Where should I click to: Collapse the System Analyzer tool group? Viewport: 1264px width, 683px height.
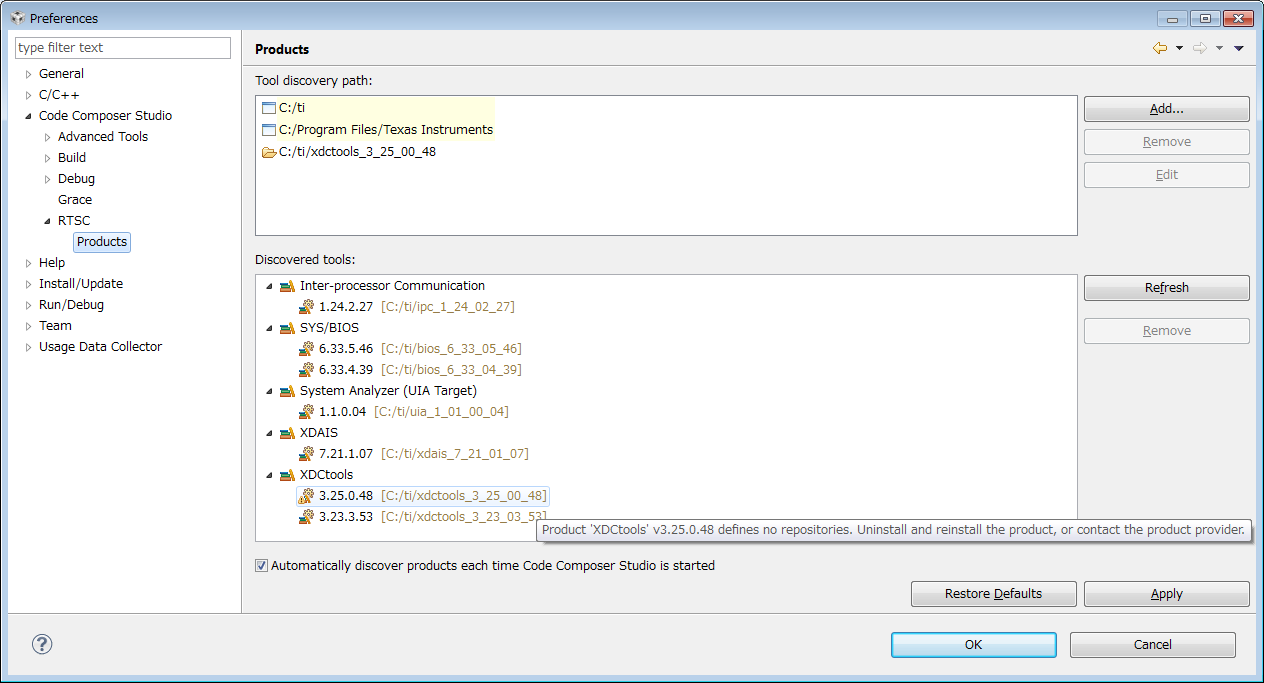(269, 391)
